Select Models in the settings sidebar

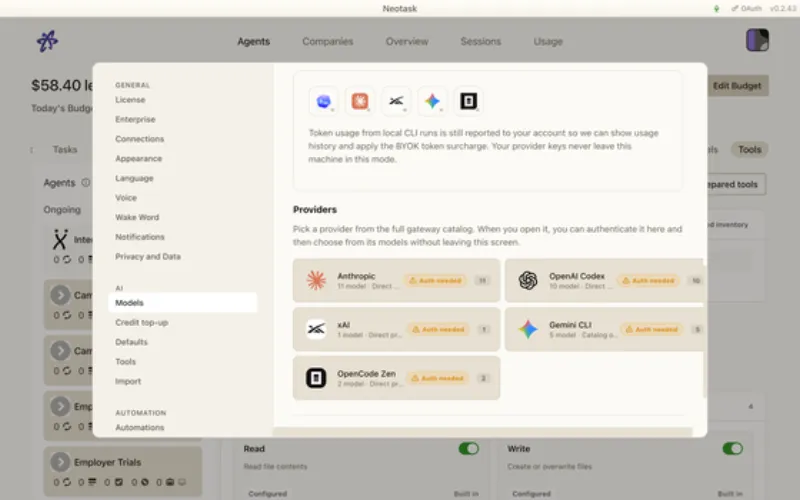[183, 303]
